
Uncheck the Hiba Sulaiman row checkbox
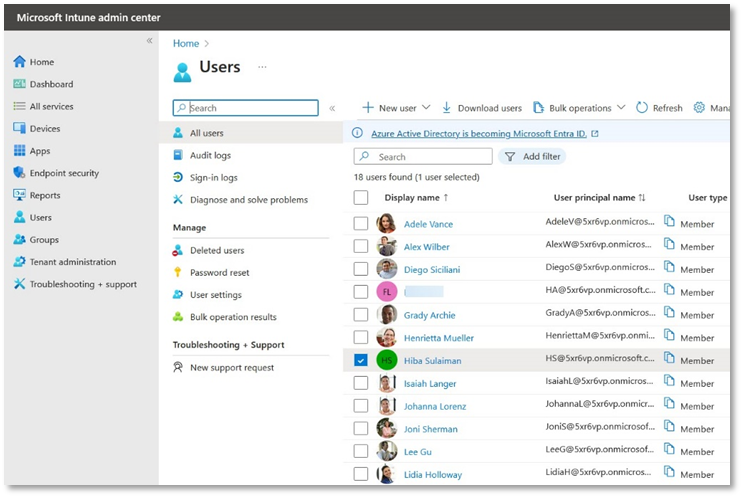click(361, 360)
